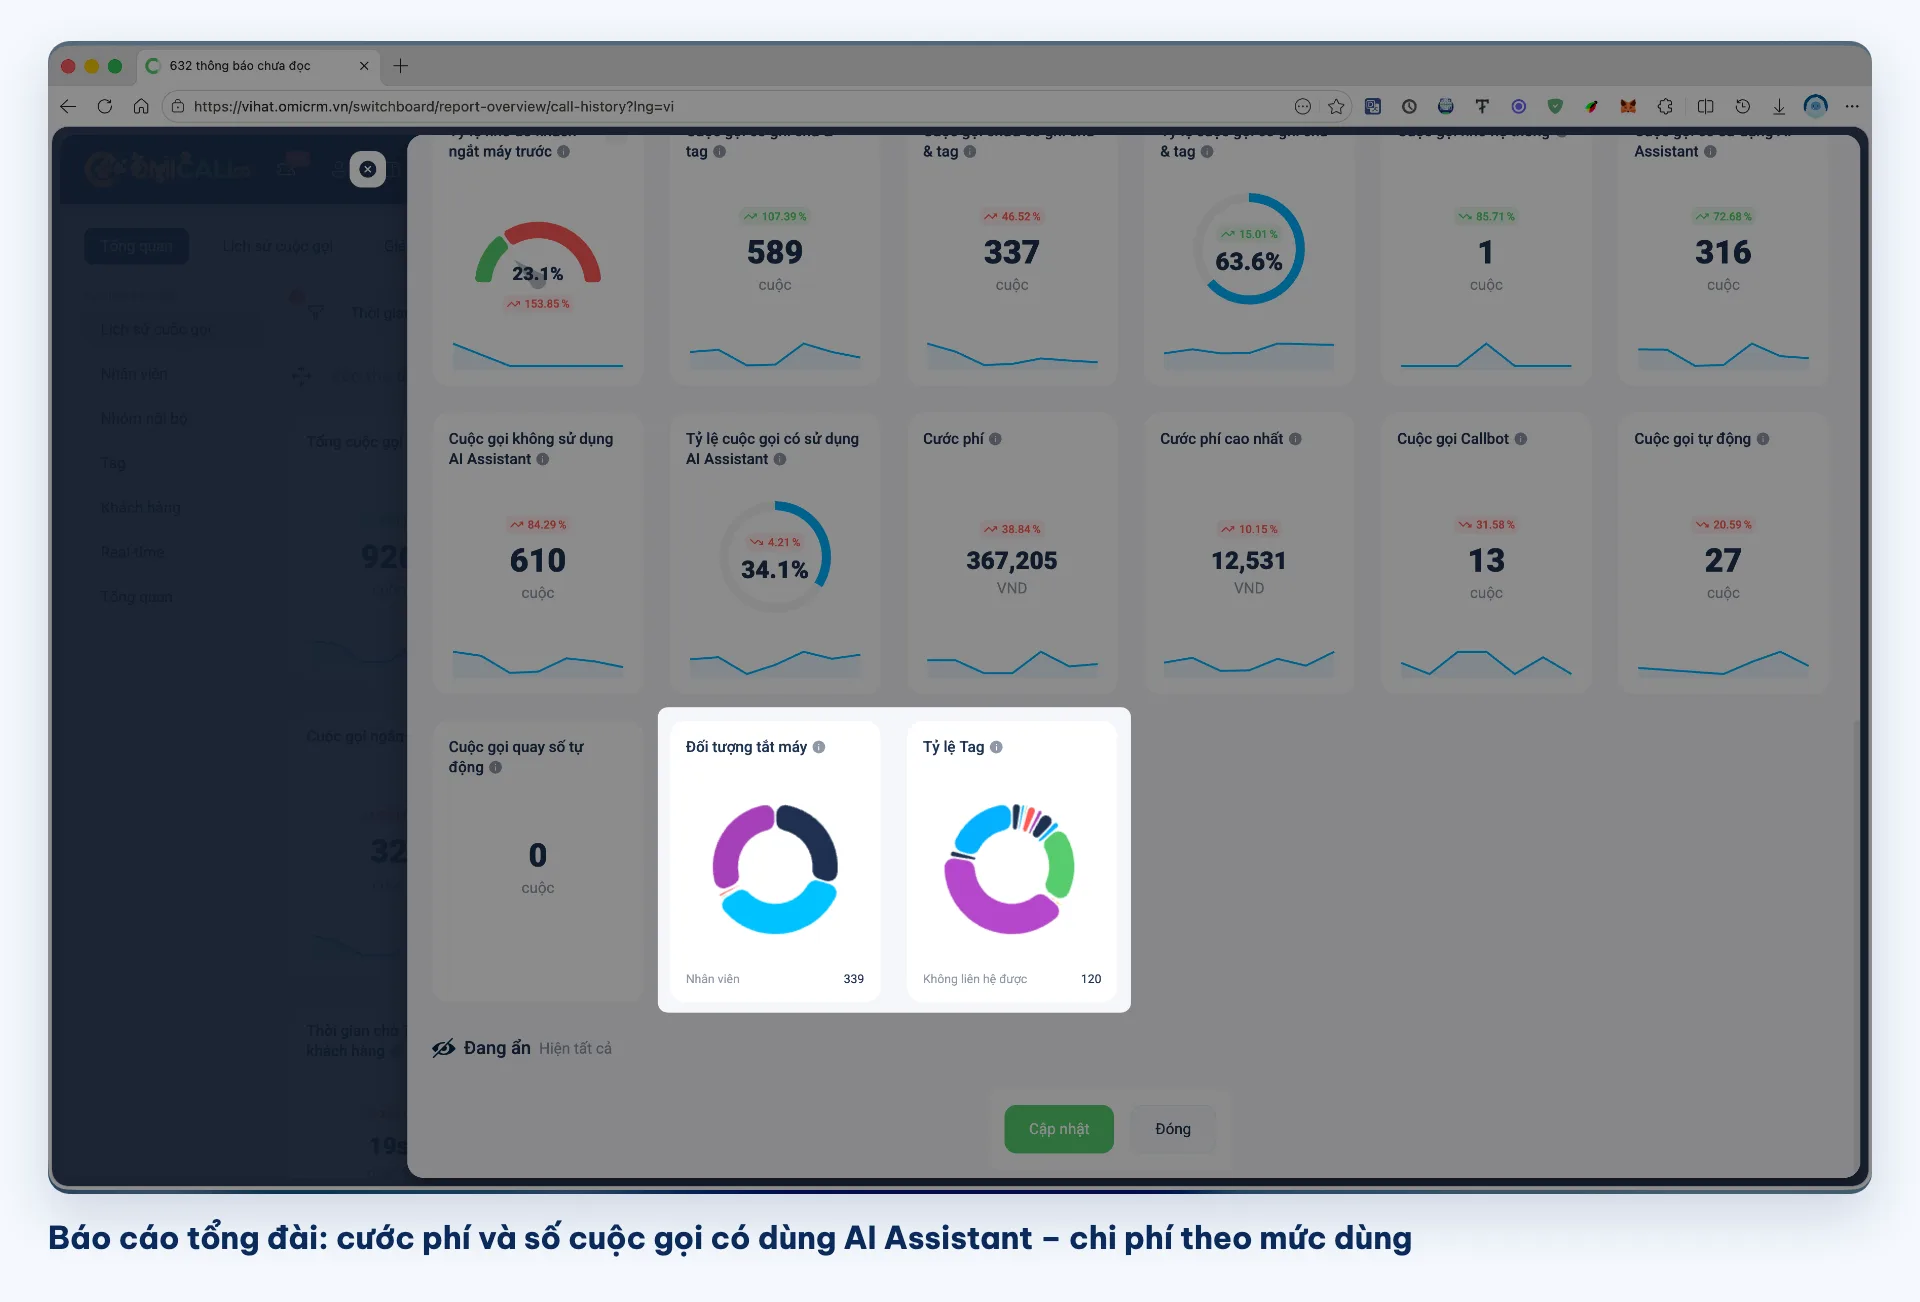The width and height of the screenshot is (1920, 1302).
Task: Click info icon beside Đối tượng tắt máy
Action: (819, 747)
